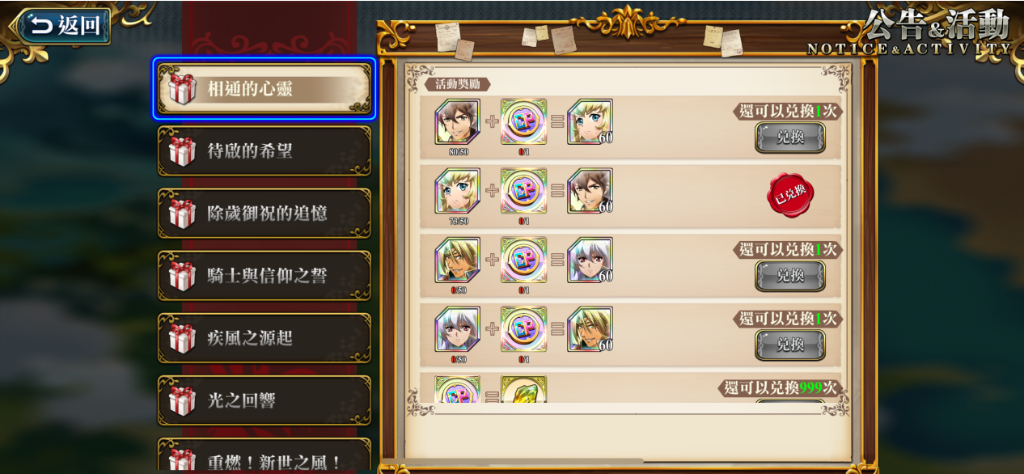1024x474 pixels.
Task: Tap the brown-haired hero reward icon in second row
Action: click(x=590, y=191)
